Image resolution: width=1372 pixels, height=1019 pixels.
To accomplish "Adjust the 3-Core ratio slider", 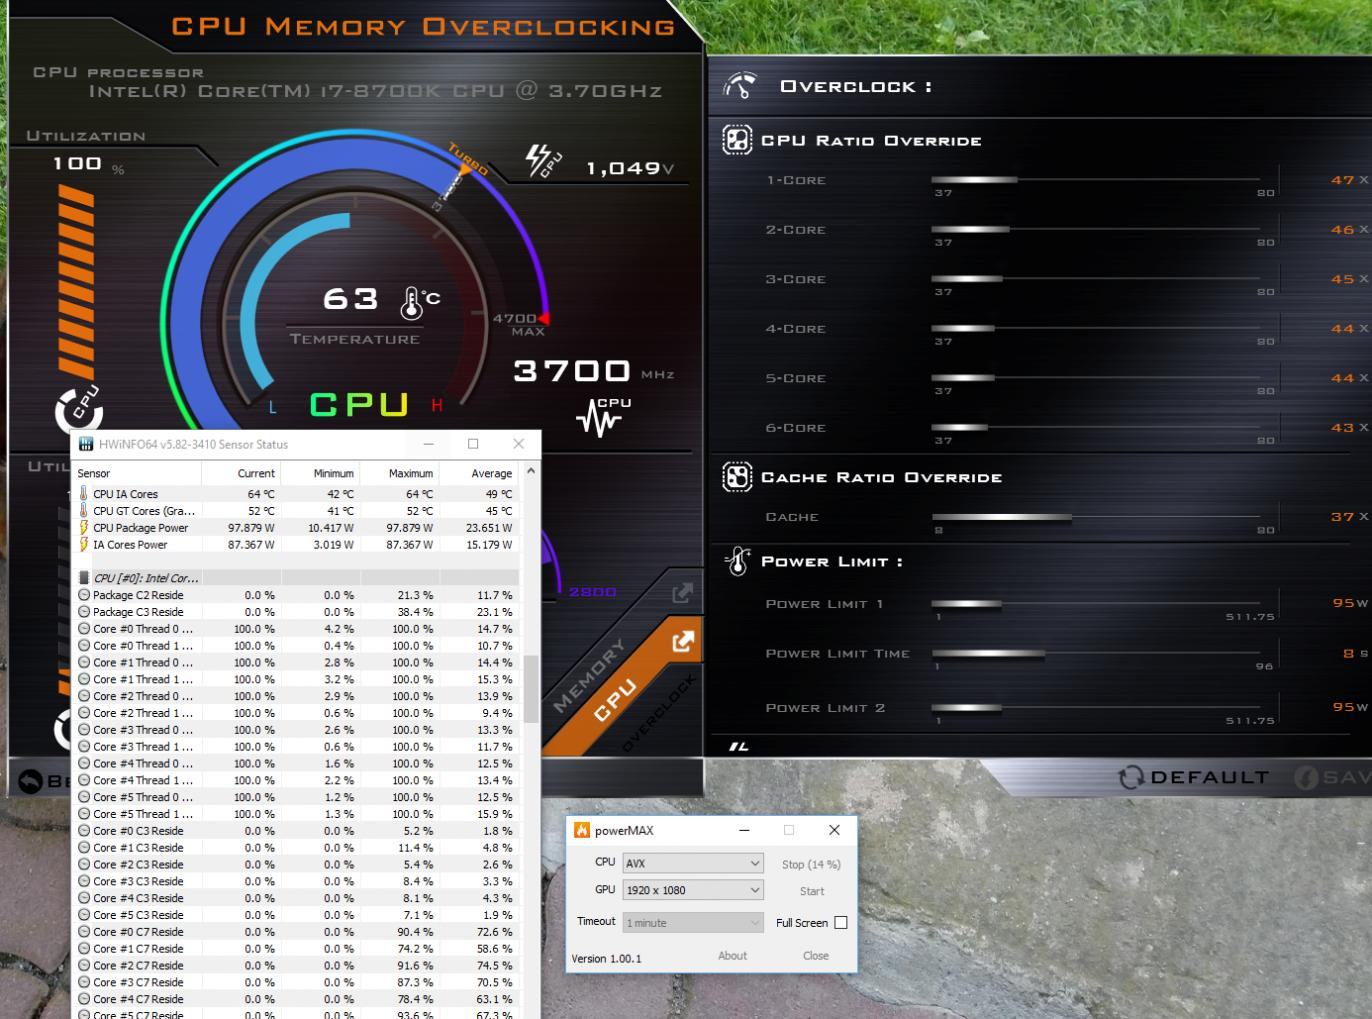I will [1095, 279].
